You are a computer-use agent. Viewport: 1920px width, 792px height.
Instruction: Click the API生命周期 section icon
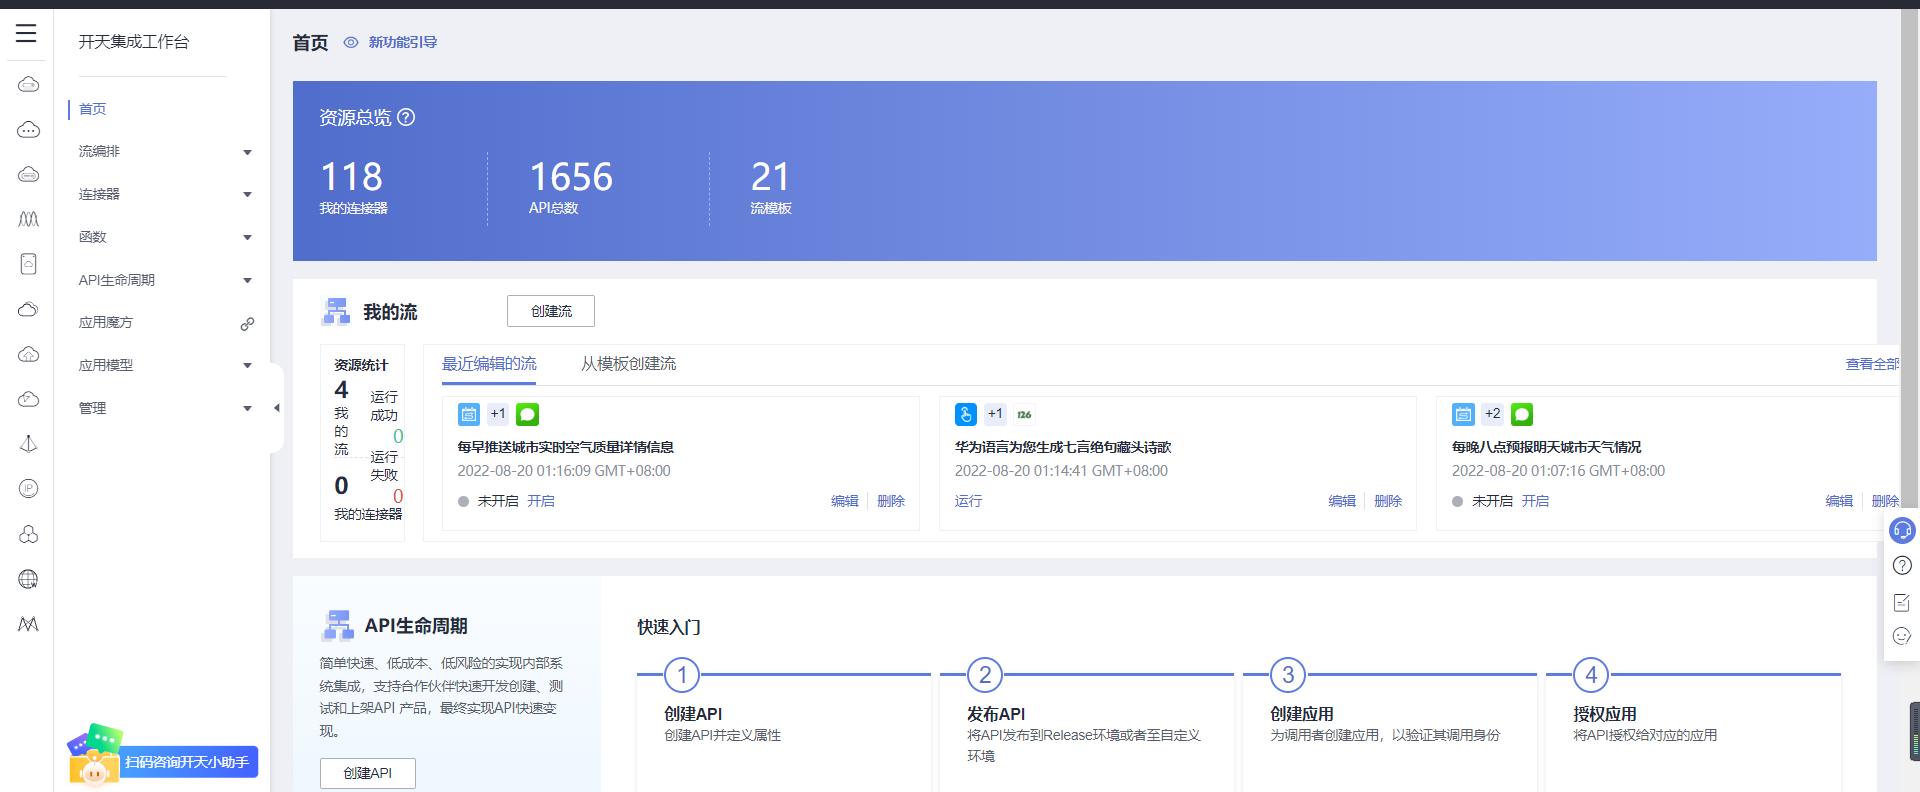pos(338,625)
